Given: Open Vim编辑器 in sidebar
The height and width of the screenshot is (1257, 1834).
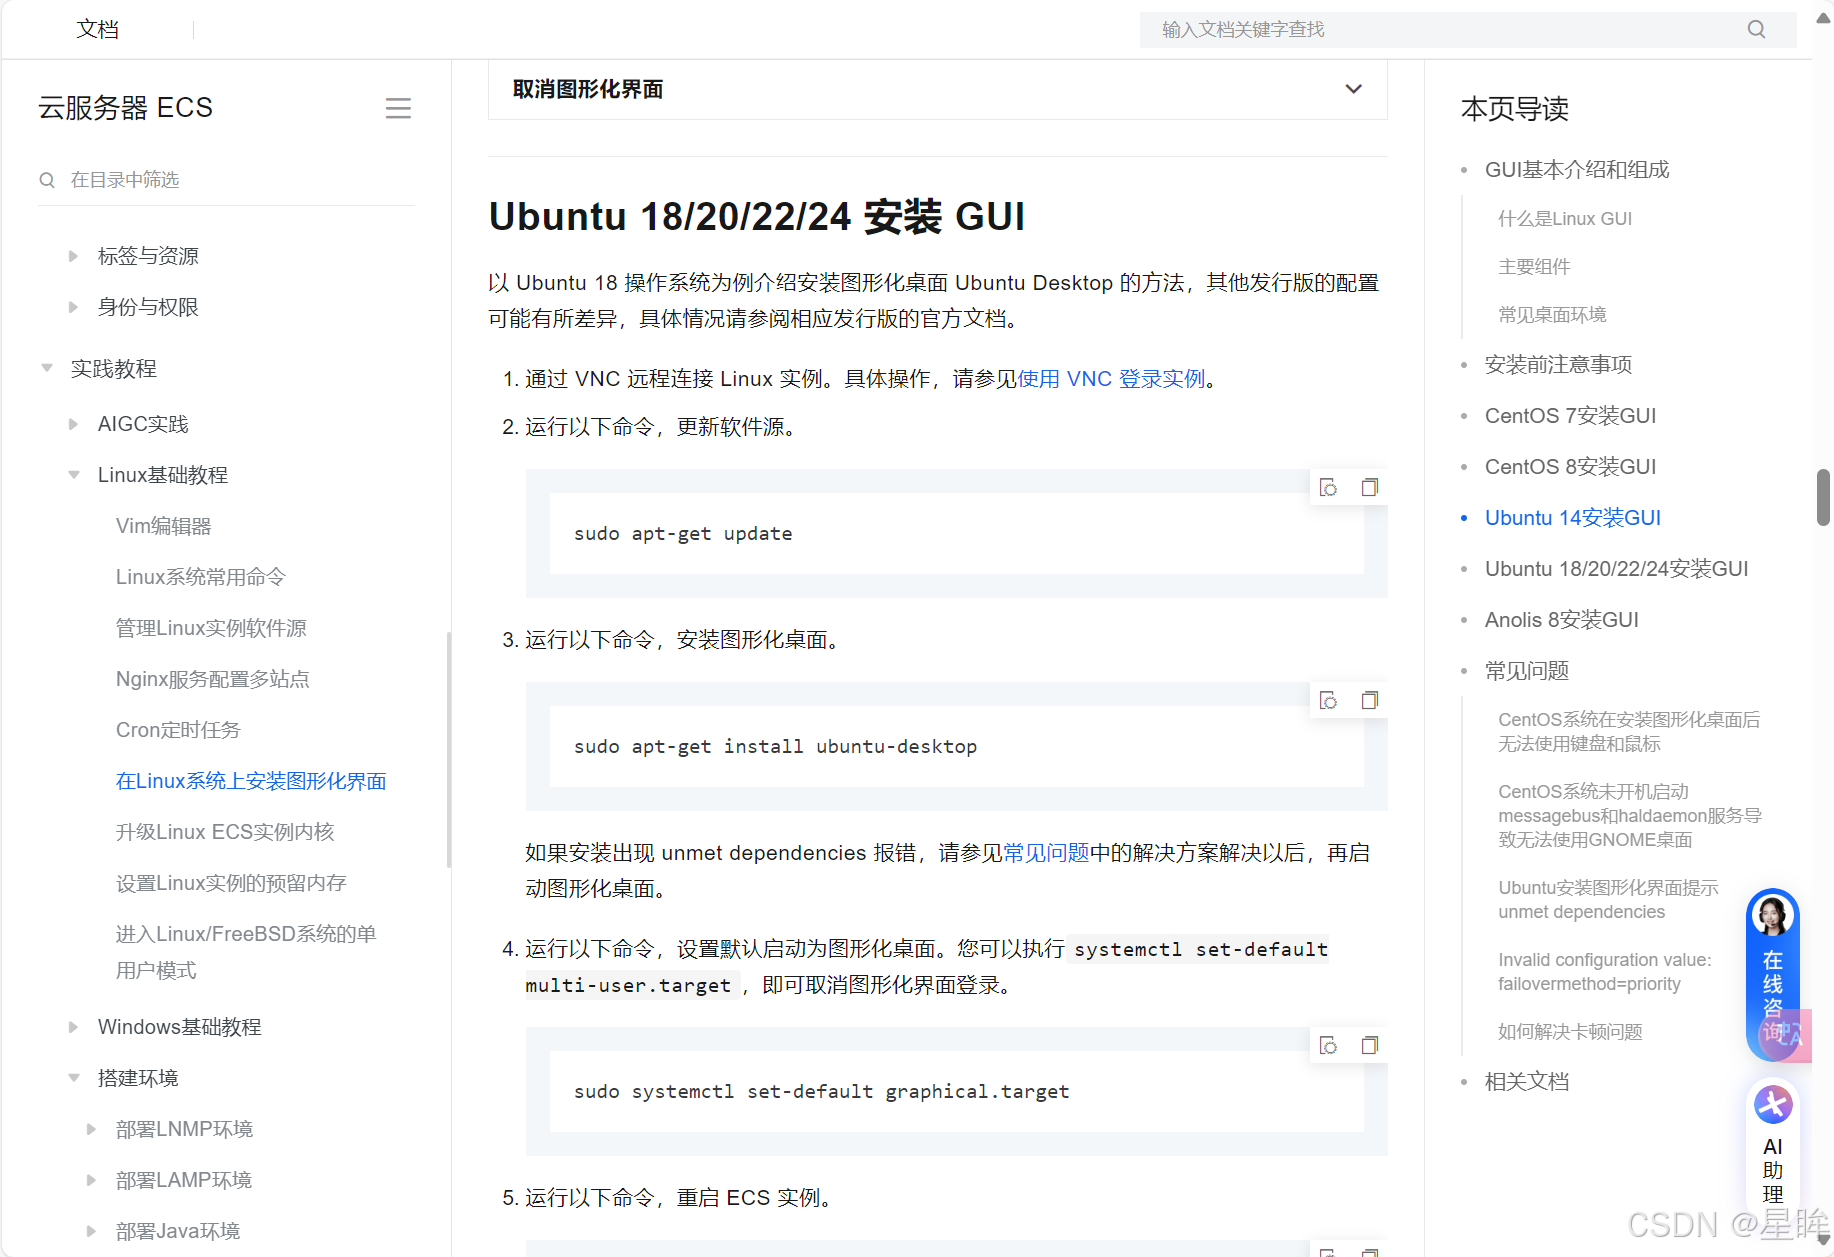Looking at the screenshot, I should (163, 526).
